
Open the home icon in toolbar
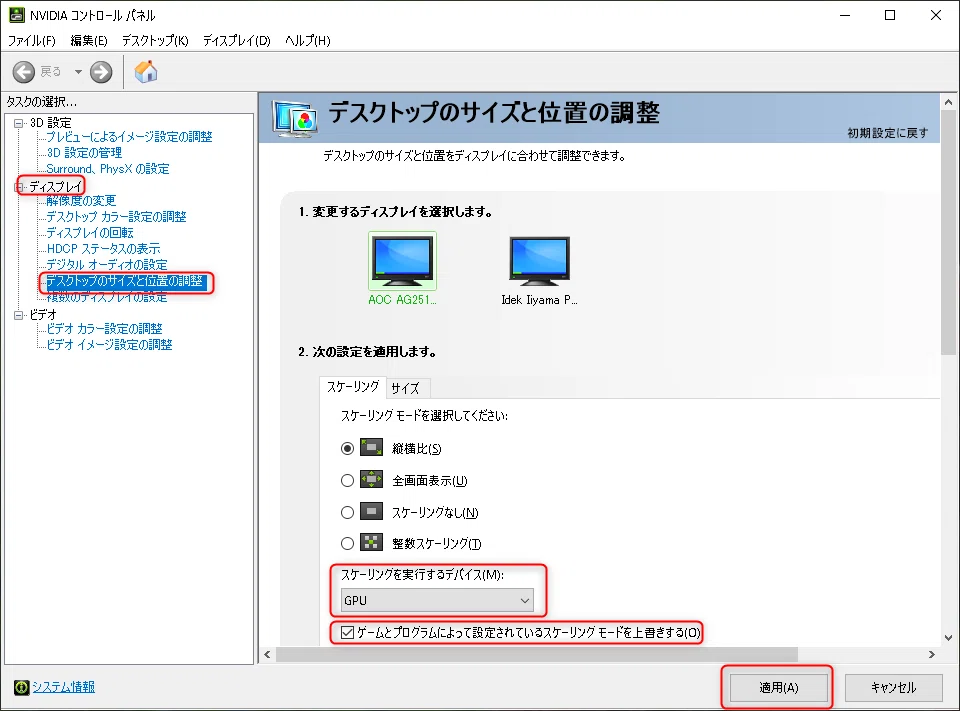point(146,72)
